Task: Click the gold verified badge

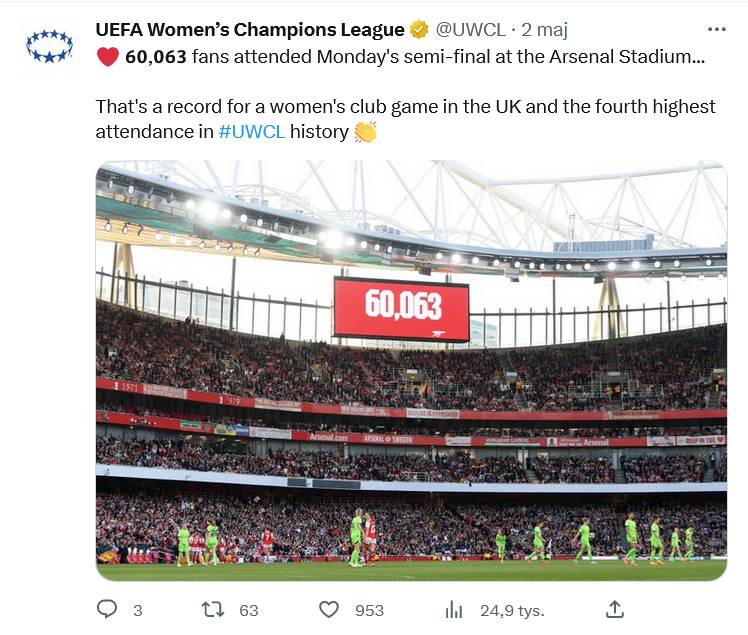Action: click(x=419, y=30)
